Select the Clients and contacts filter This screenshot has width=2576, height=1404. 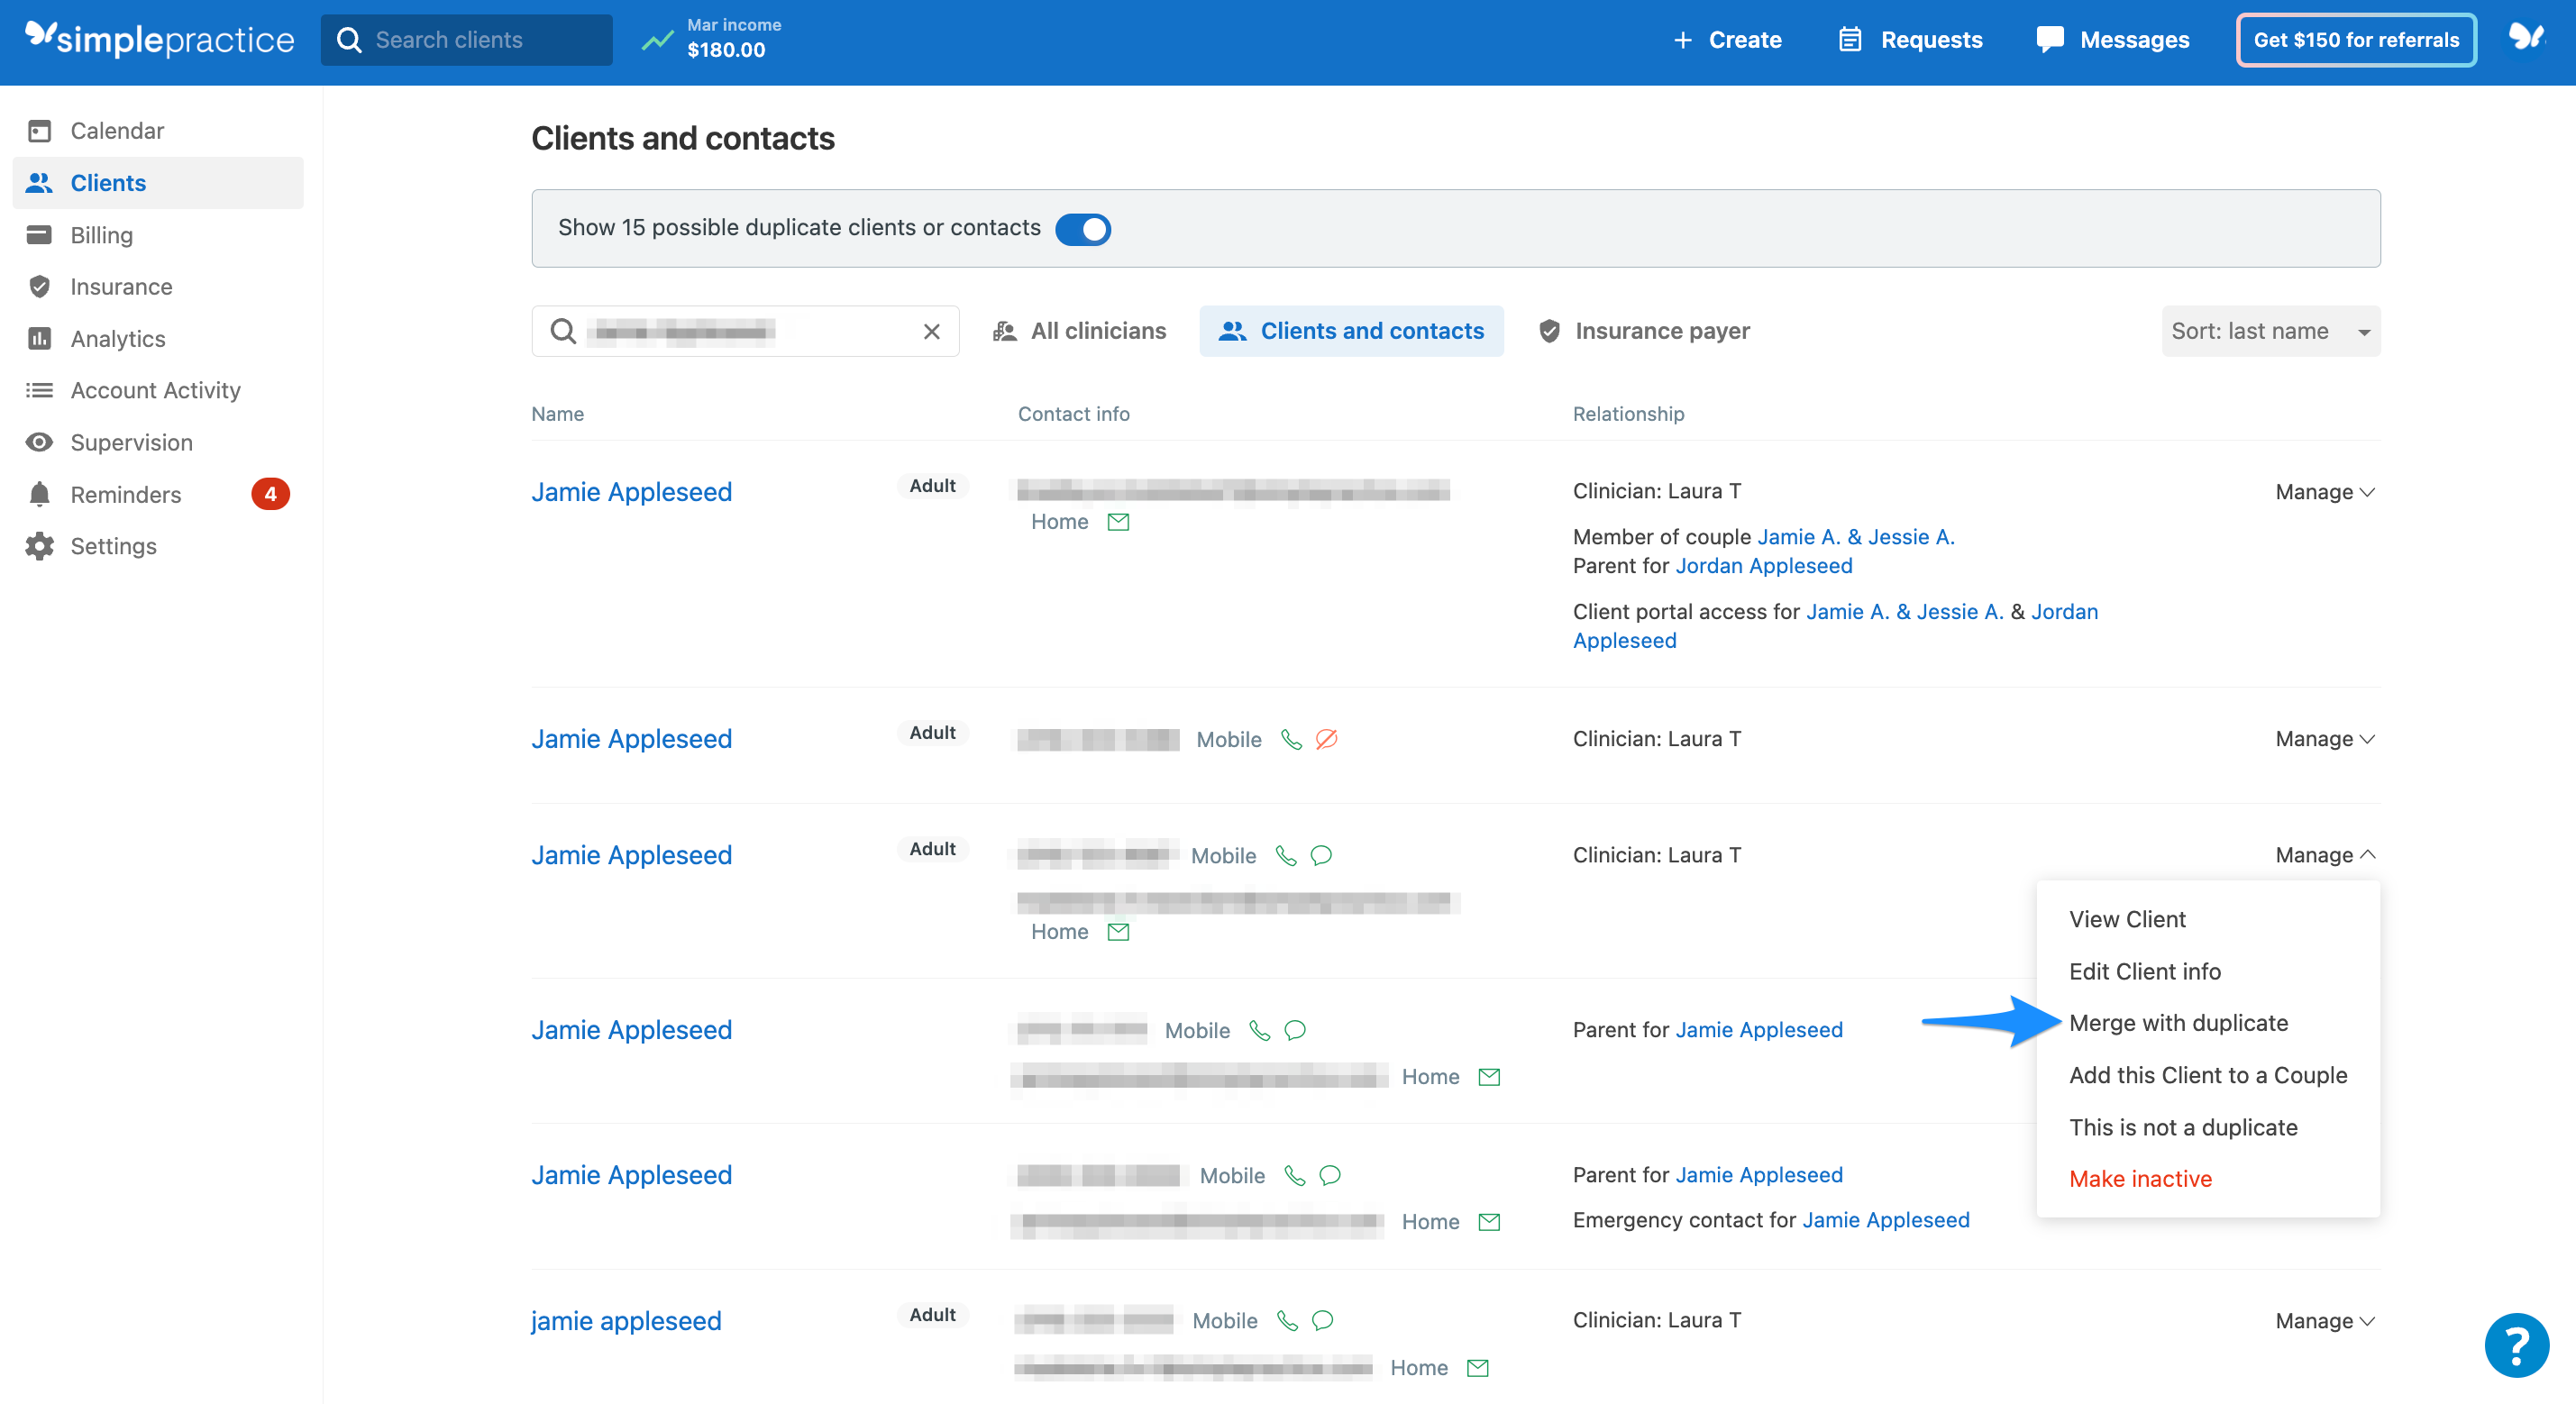point(1351,331)
